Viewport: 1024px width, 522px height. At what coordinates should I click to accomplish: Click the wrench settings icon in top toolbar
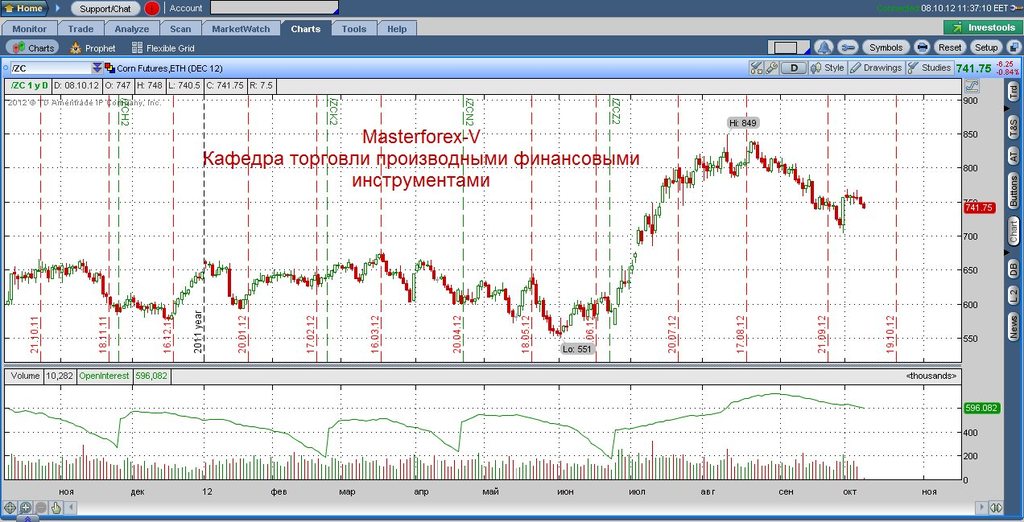848,48
